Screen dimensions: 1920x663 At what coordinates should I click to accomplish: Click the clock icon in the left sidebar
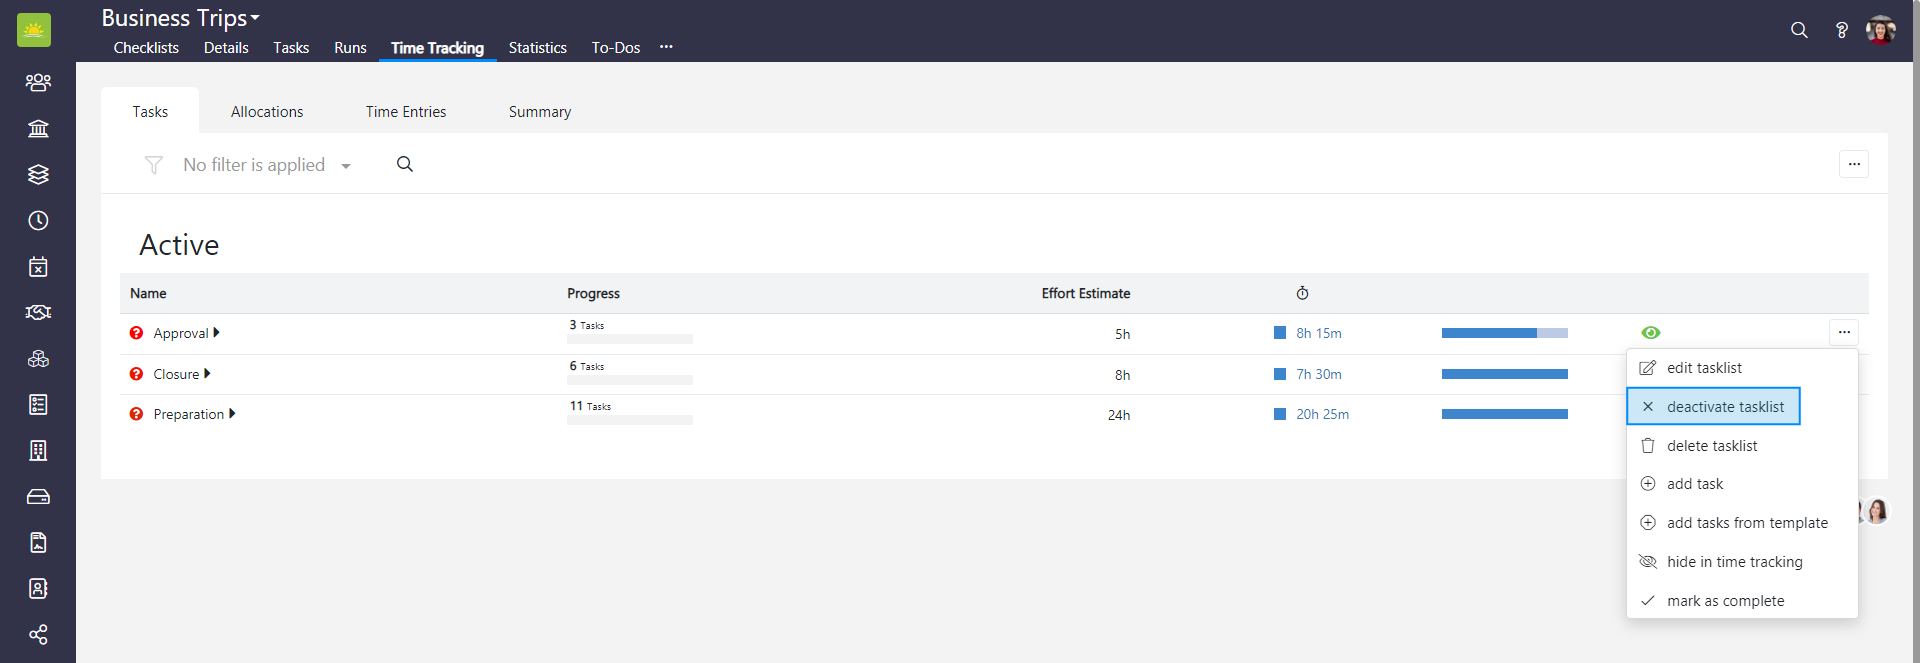tap(38, 221)
